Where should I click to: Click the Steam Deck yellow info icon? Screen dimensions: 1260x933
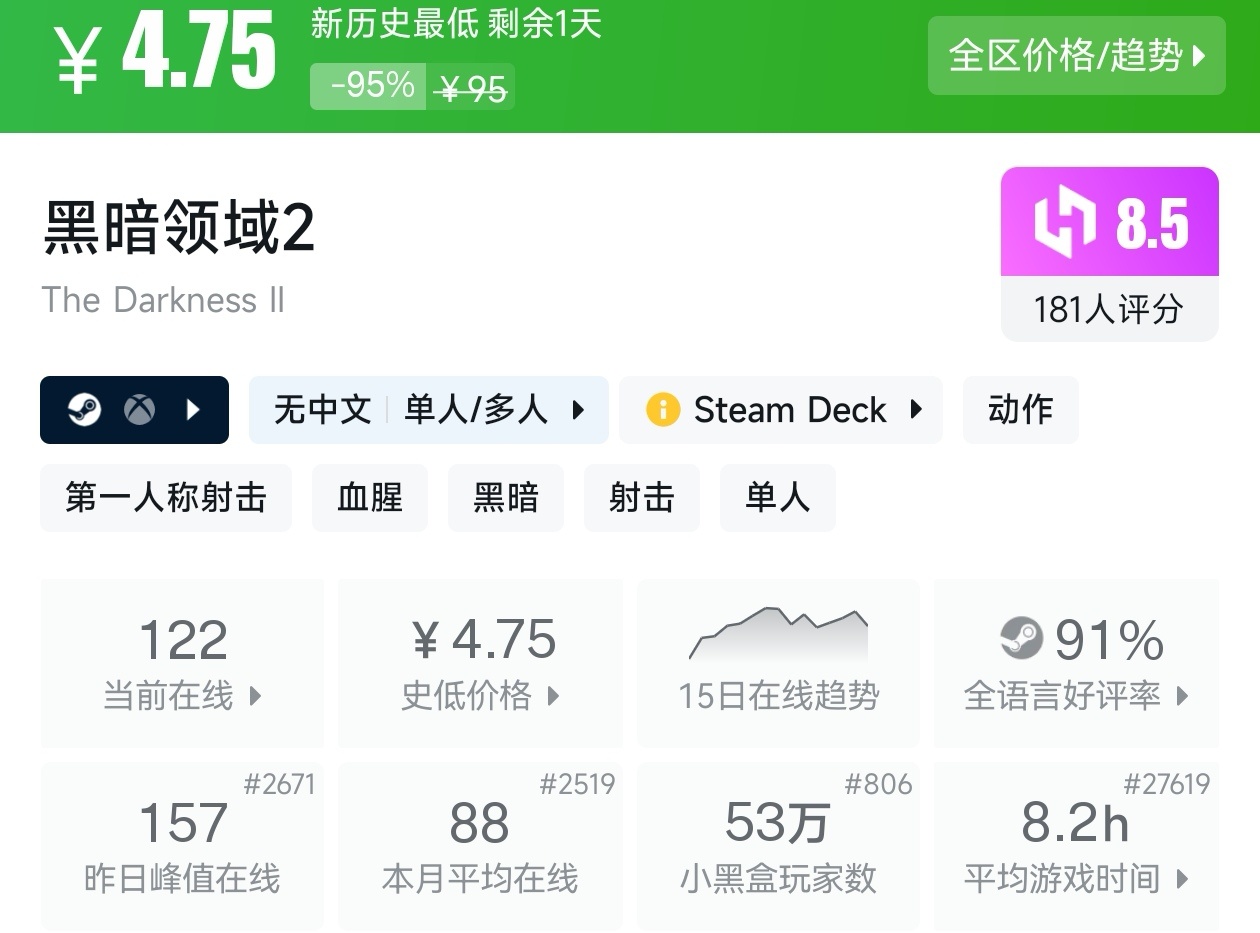(x=662, y=410)
